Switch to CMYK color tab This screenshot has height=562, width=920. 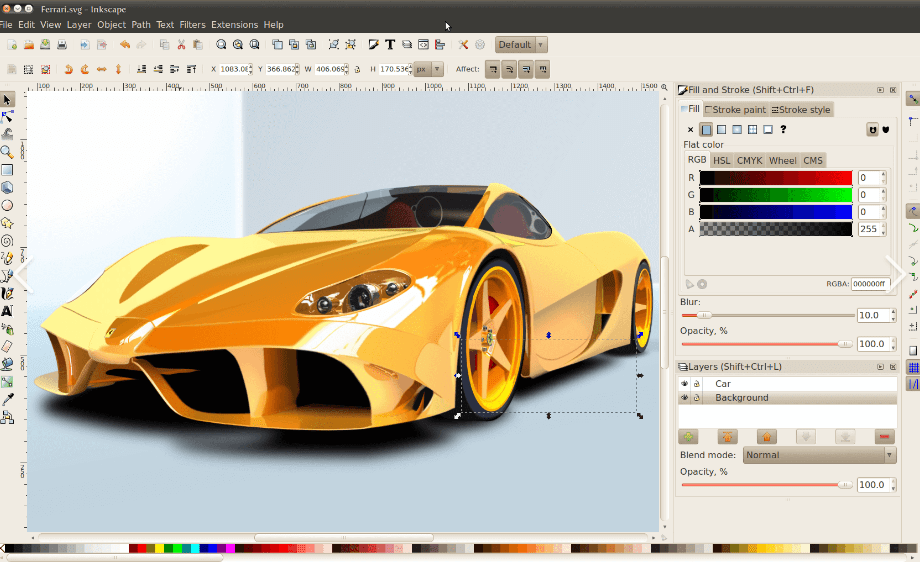(749, 160)
